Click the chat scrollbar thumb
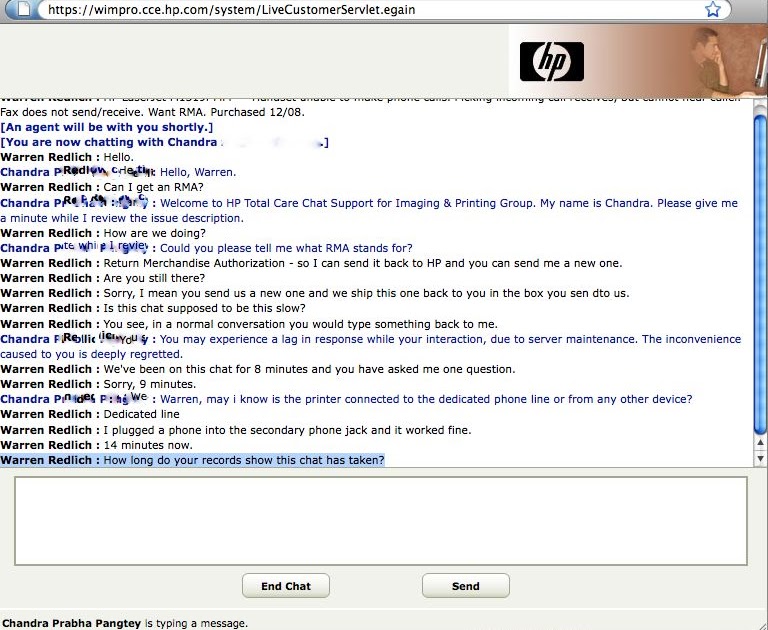 tap(760, 274)
